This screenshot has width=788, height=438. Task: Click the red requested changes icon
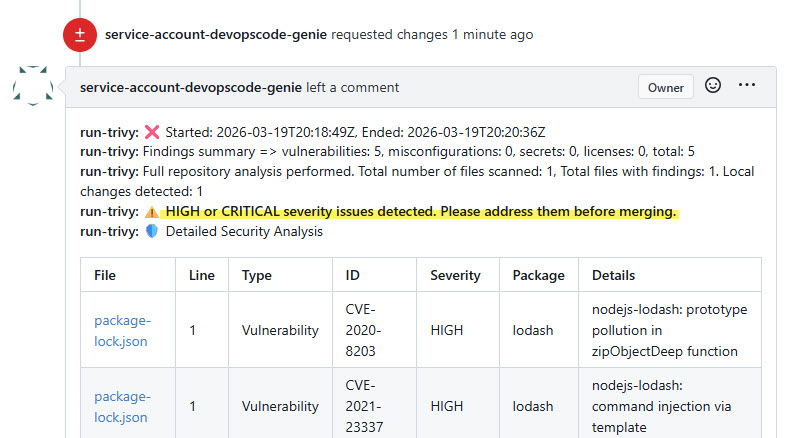(80, 35)
